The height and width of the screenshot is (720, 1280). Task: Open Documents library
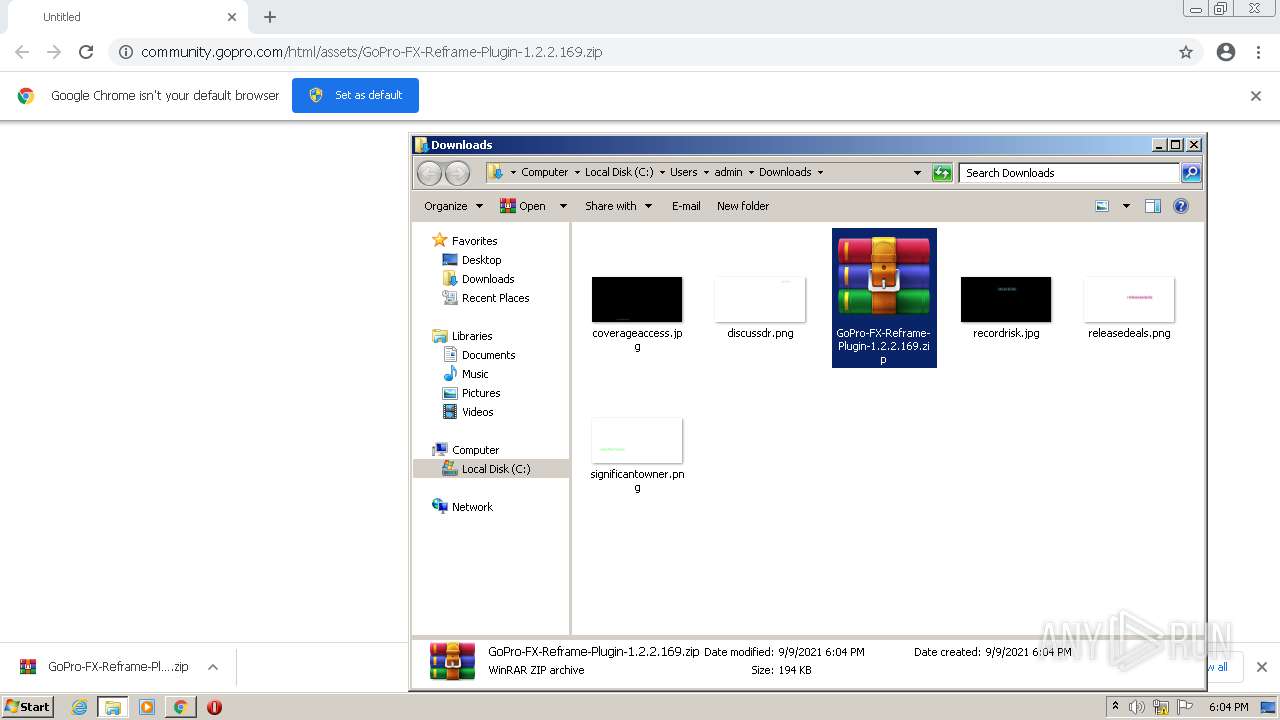pyautogui.click(x=488, y=355)
